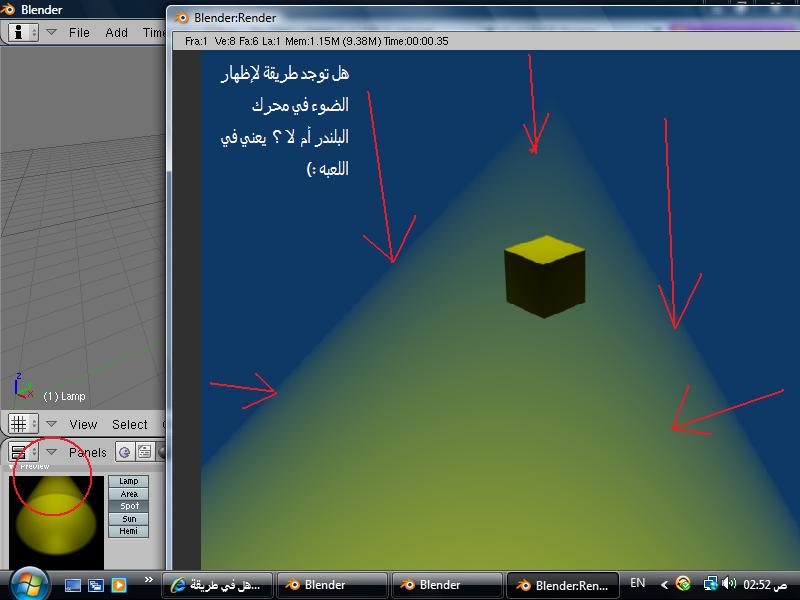Click the lamp preview thumbnail

(x=56, y=522)
